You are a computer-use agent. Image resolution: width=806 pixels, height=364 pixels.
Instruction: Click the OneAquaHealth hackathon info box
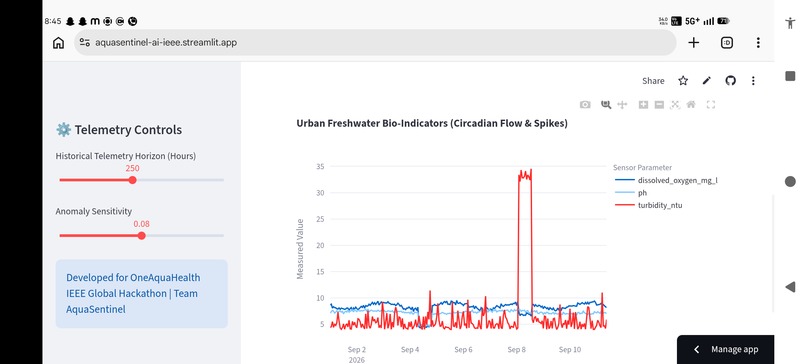coord(141,294)
